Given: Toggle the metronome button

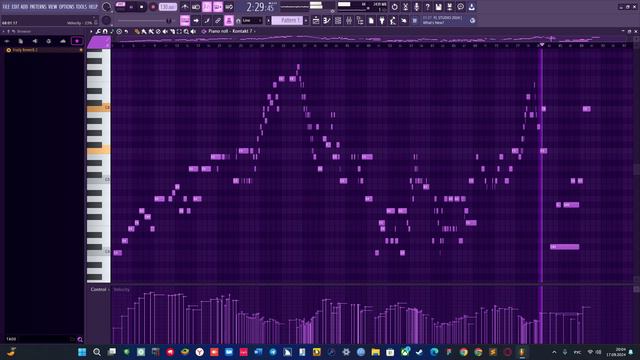Looking at the screenshot, I should [x=185, y=7].
